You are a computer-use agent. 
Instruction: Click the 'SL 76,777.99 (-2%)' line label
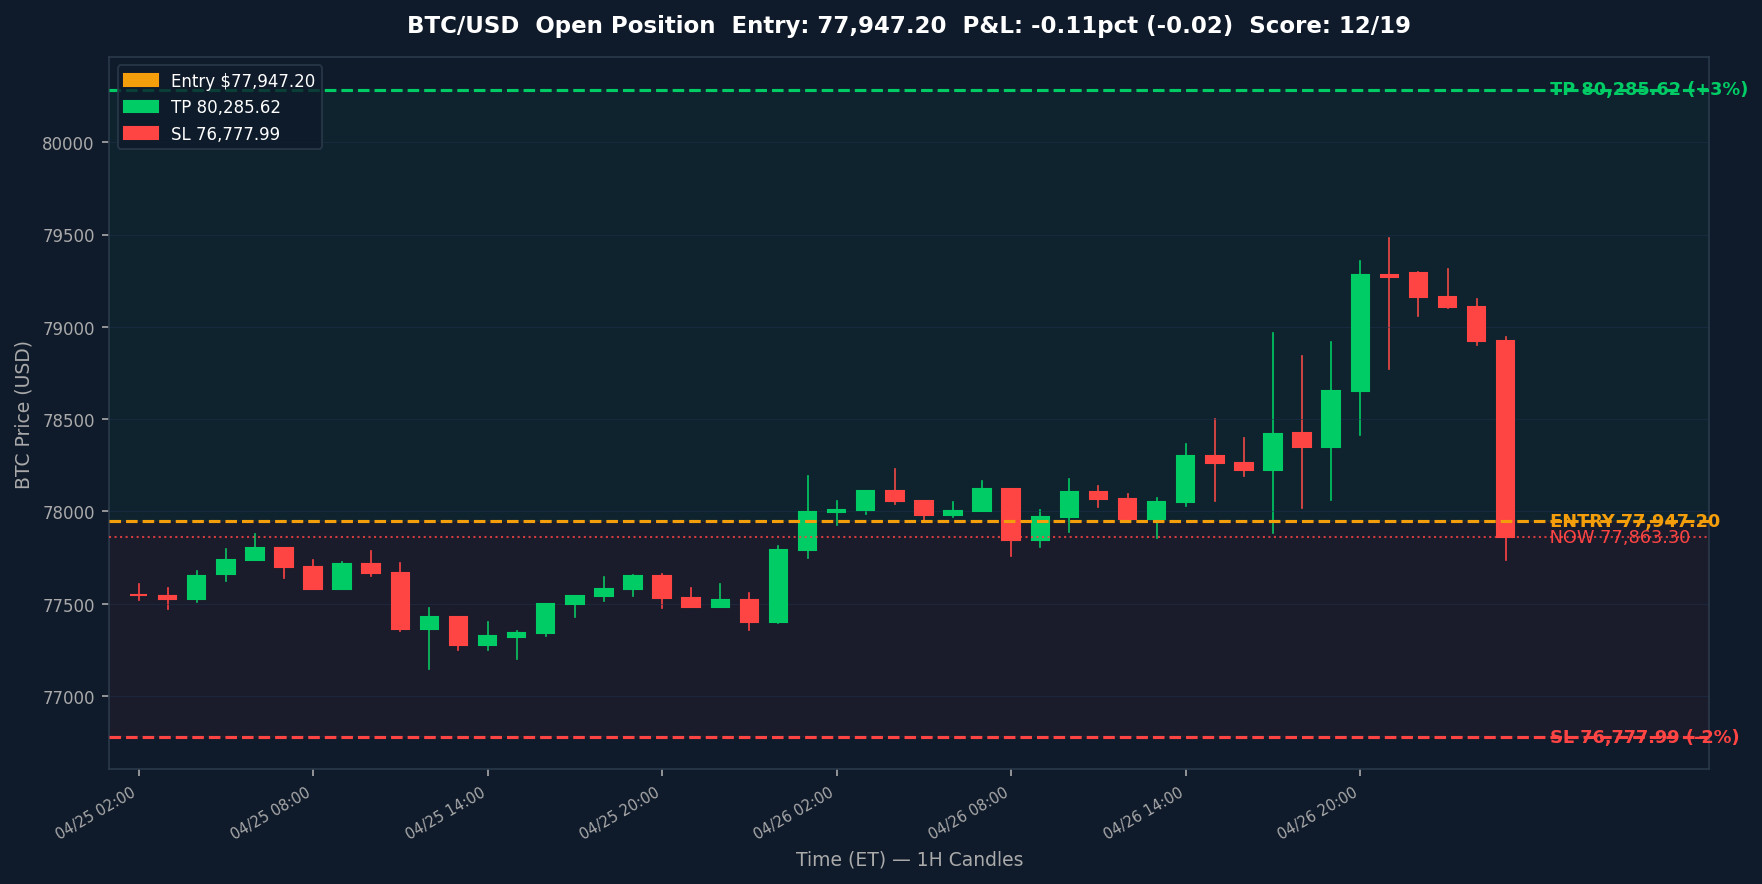tap(1645, 738)
